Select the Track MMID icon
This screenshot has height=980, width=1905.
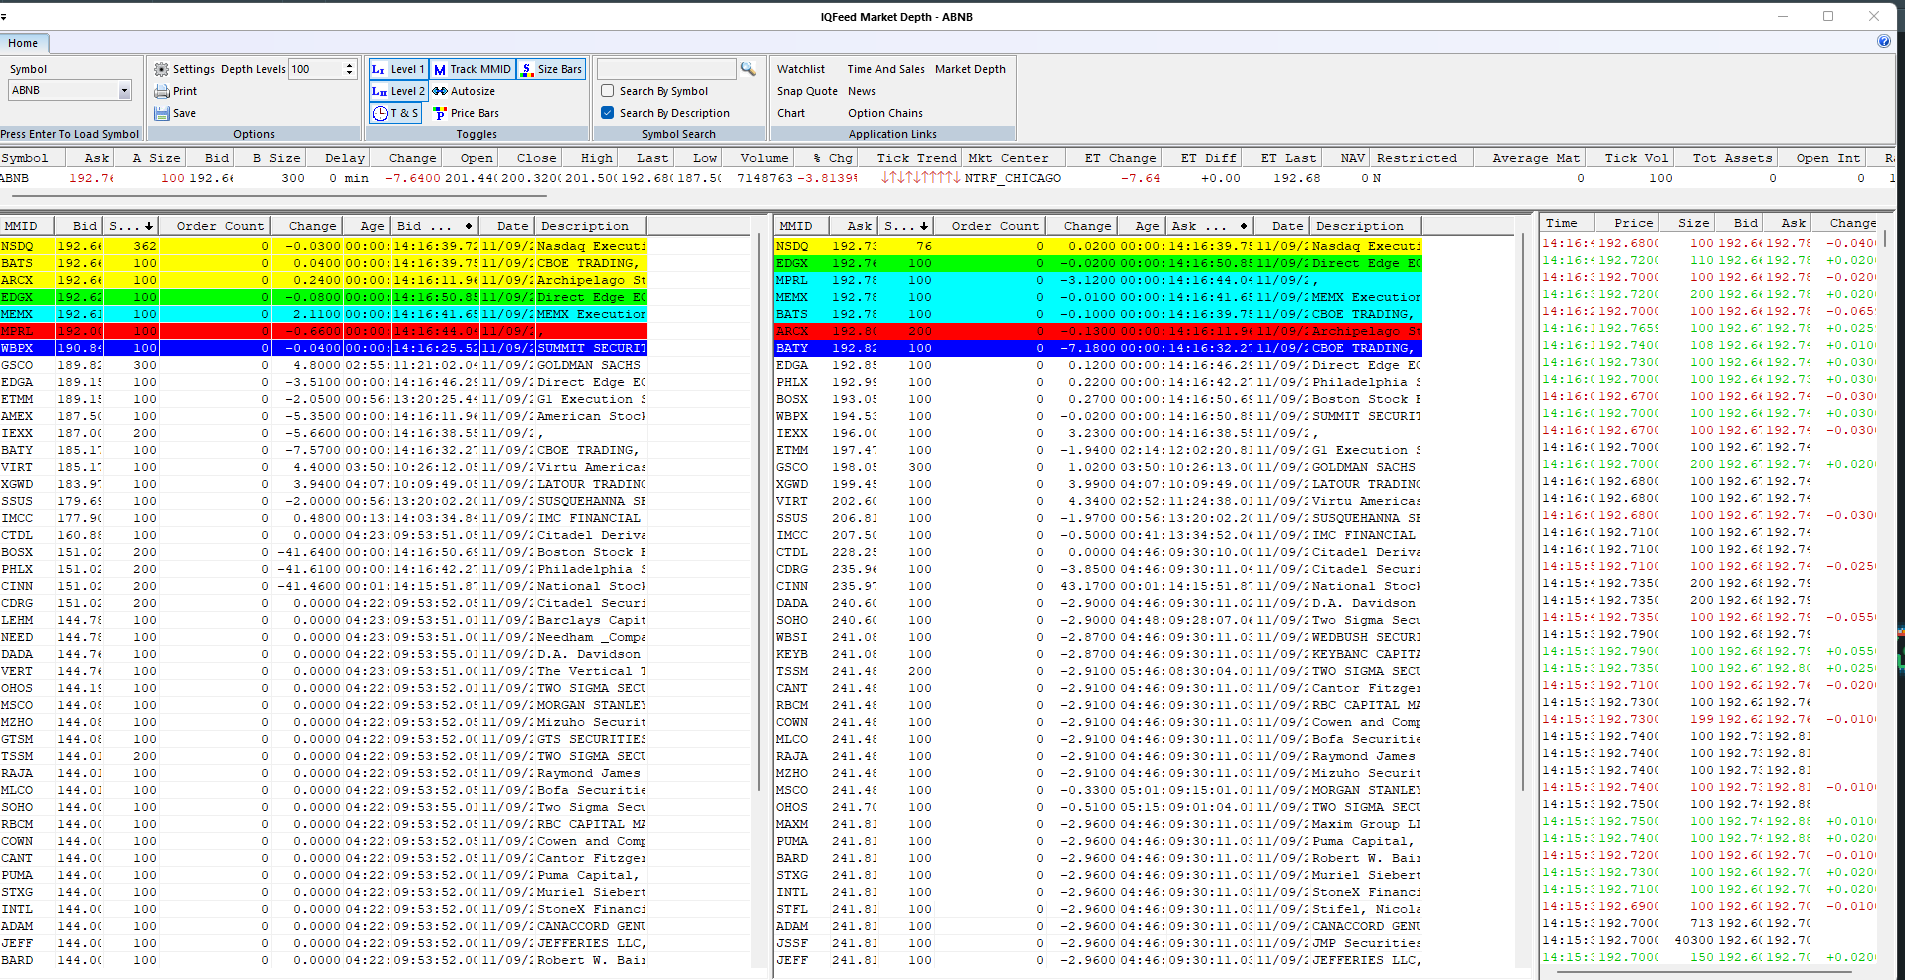tap(440, 69)
